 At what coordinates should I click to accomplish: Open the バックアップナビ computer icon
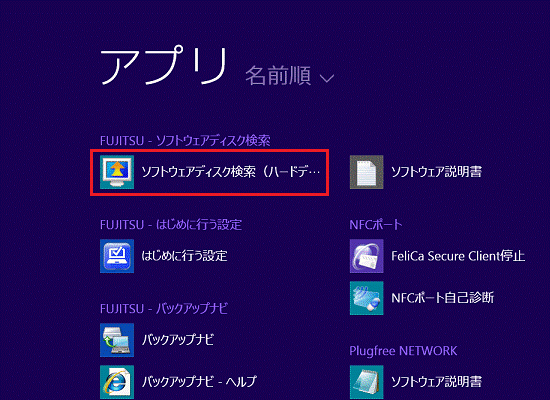pyautogui.click(x=117, y=340)
